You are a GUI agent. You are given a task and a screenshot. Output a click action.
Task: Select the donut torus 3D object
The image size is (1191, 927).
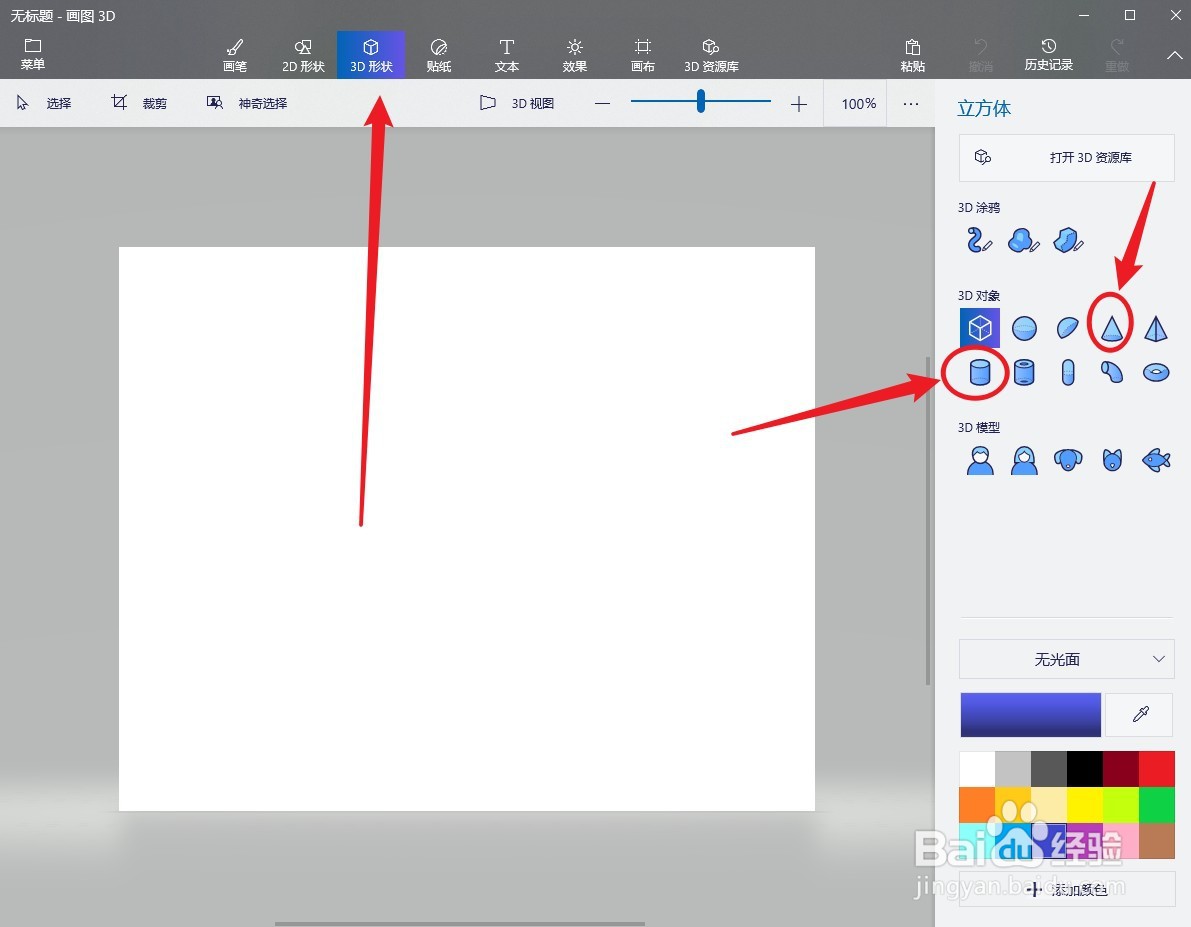click(1156, 372)
